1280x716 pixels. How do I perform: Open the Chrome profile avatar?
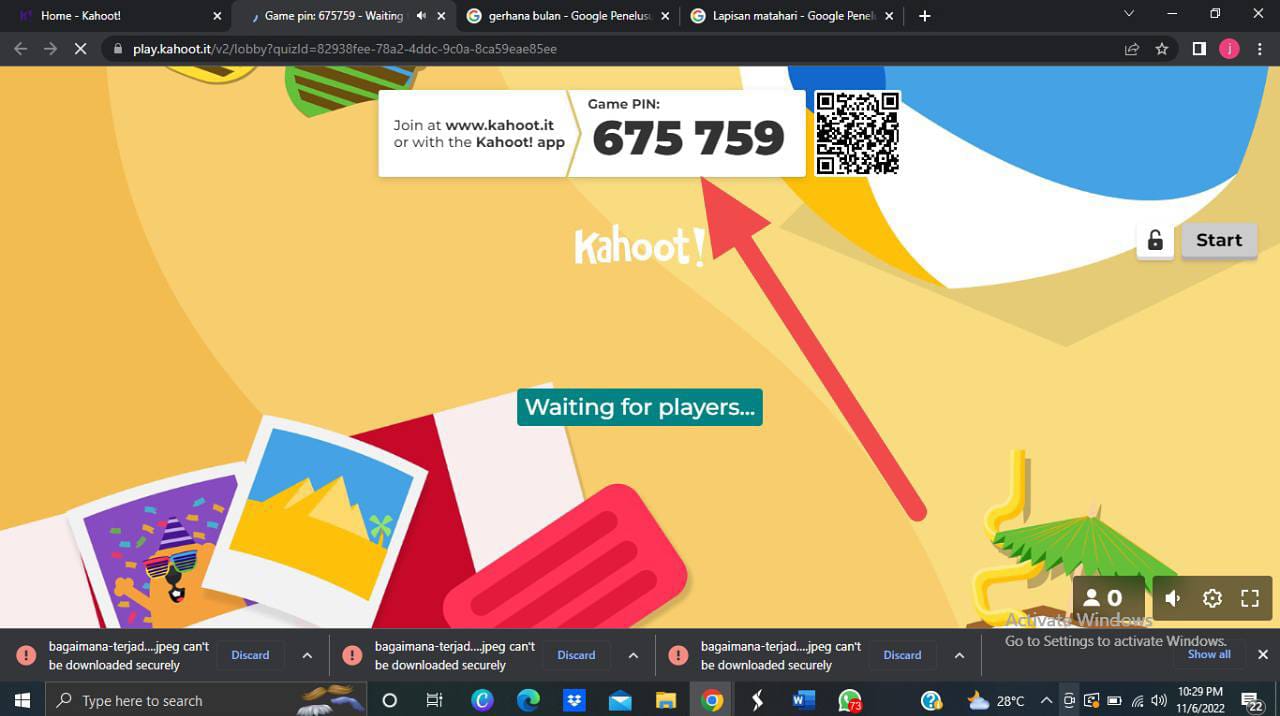click(x=1229, y=48)
